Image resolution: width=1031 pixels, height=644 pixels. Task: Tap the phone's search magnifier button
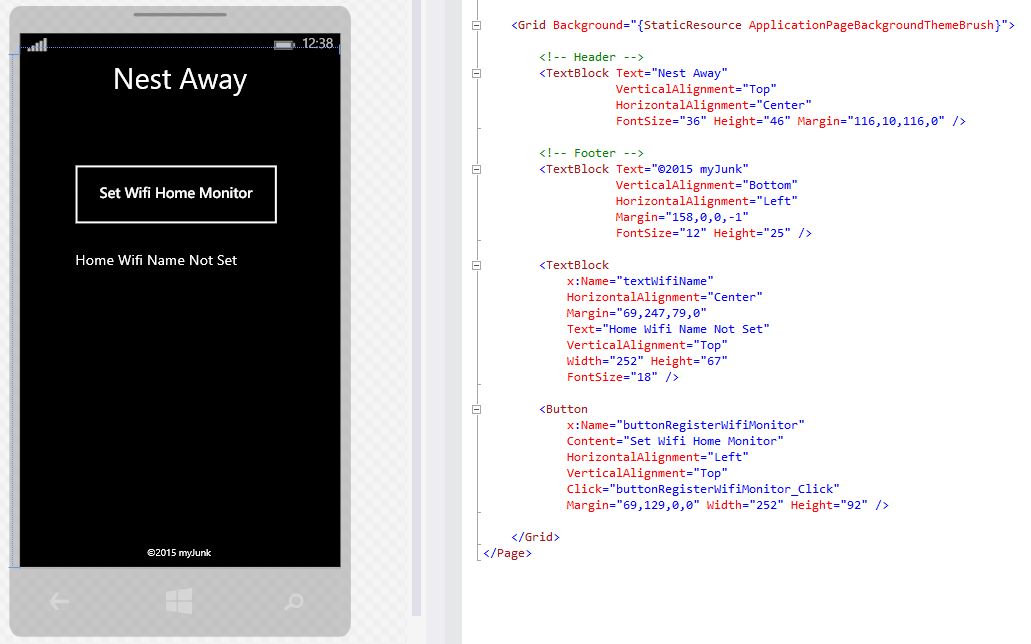tap(294, 601)
